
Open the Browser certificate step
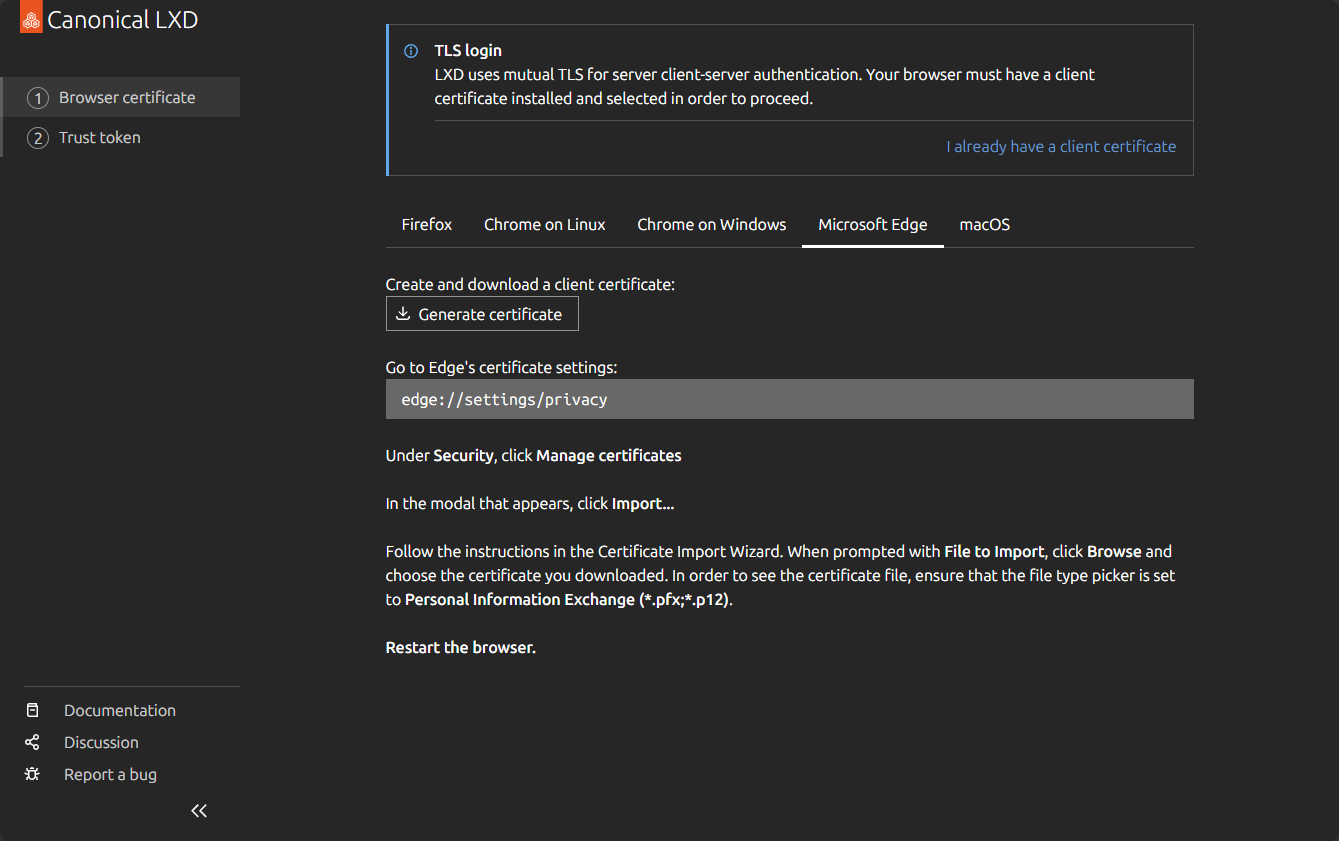(x=120, y=97)
